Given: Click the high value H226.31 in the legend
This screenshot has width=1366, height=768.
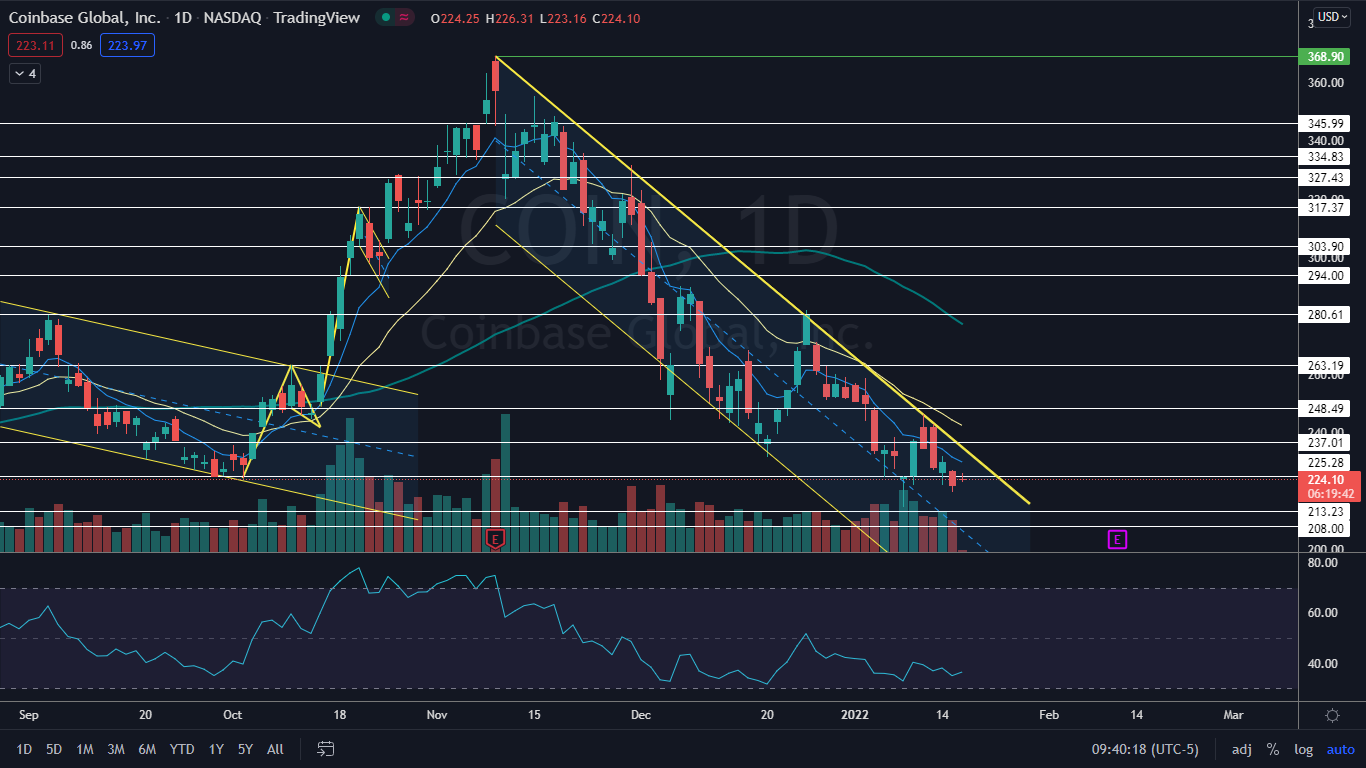Looking at the screenshot, I should pyautogui.click(x=510, y=18).
